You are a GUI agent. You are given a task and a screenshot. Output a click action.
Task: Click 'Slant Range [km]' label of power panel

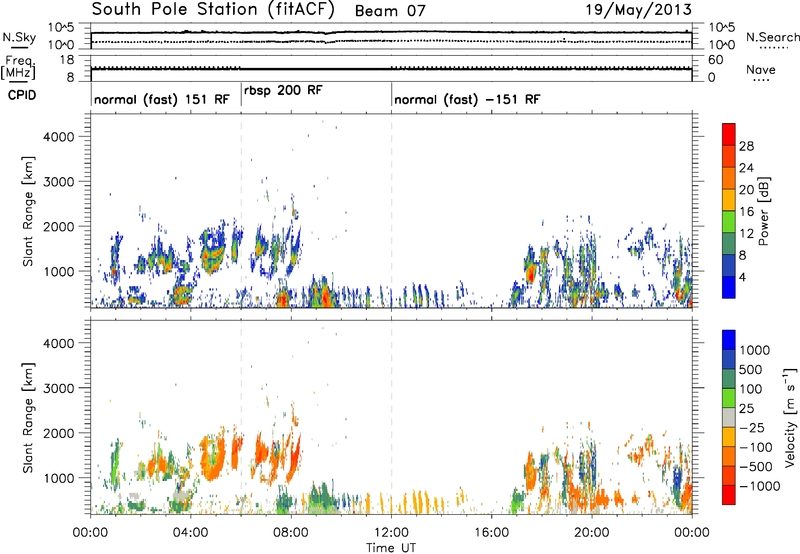coord(28,211)
